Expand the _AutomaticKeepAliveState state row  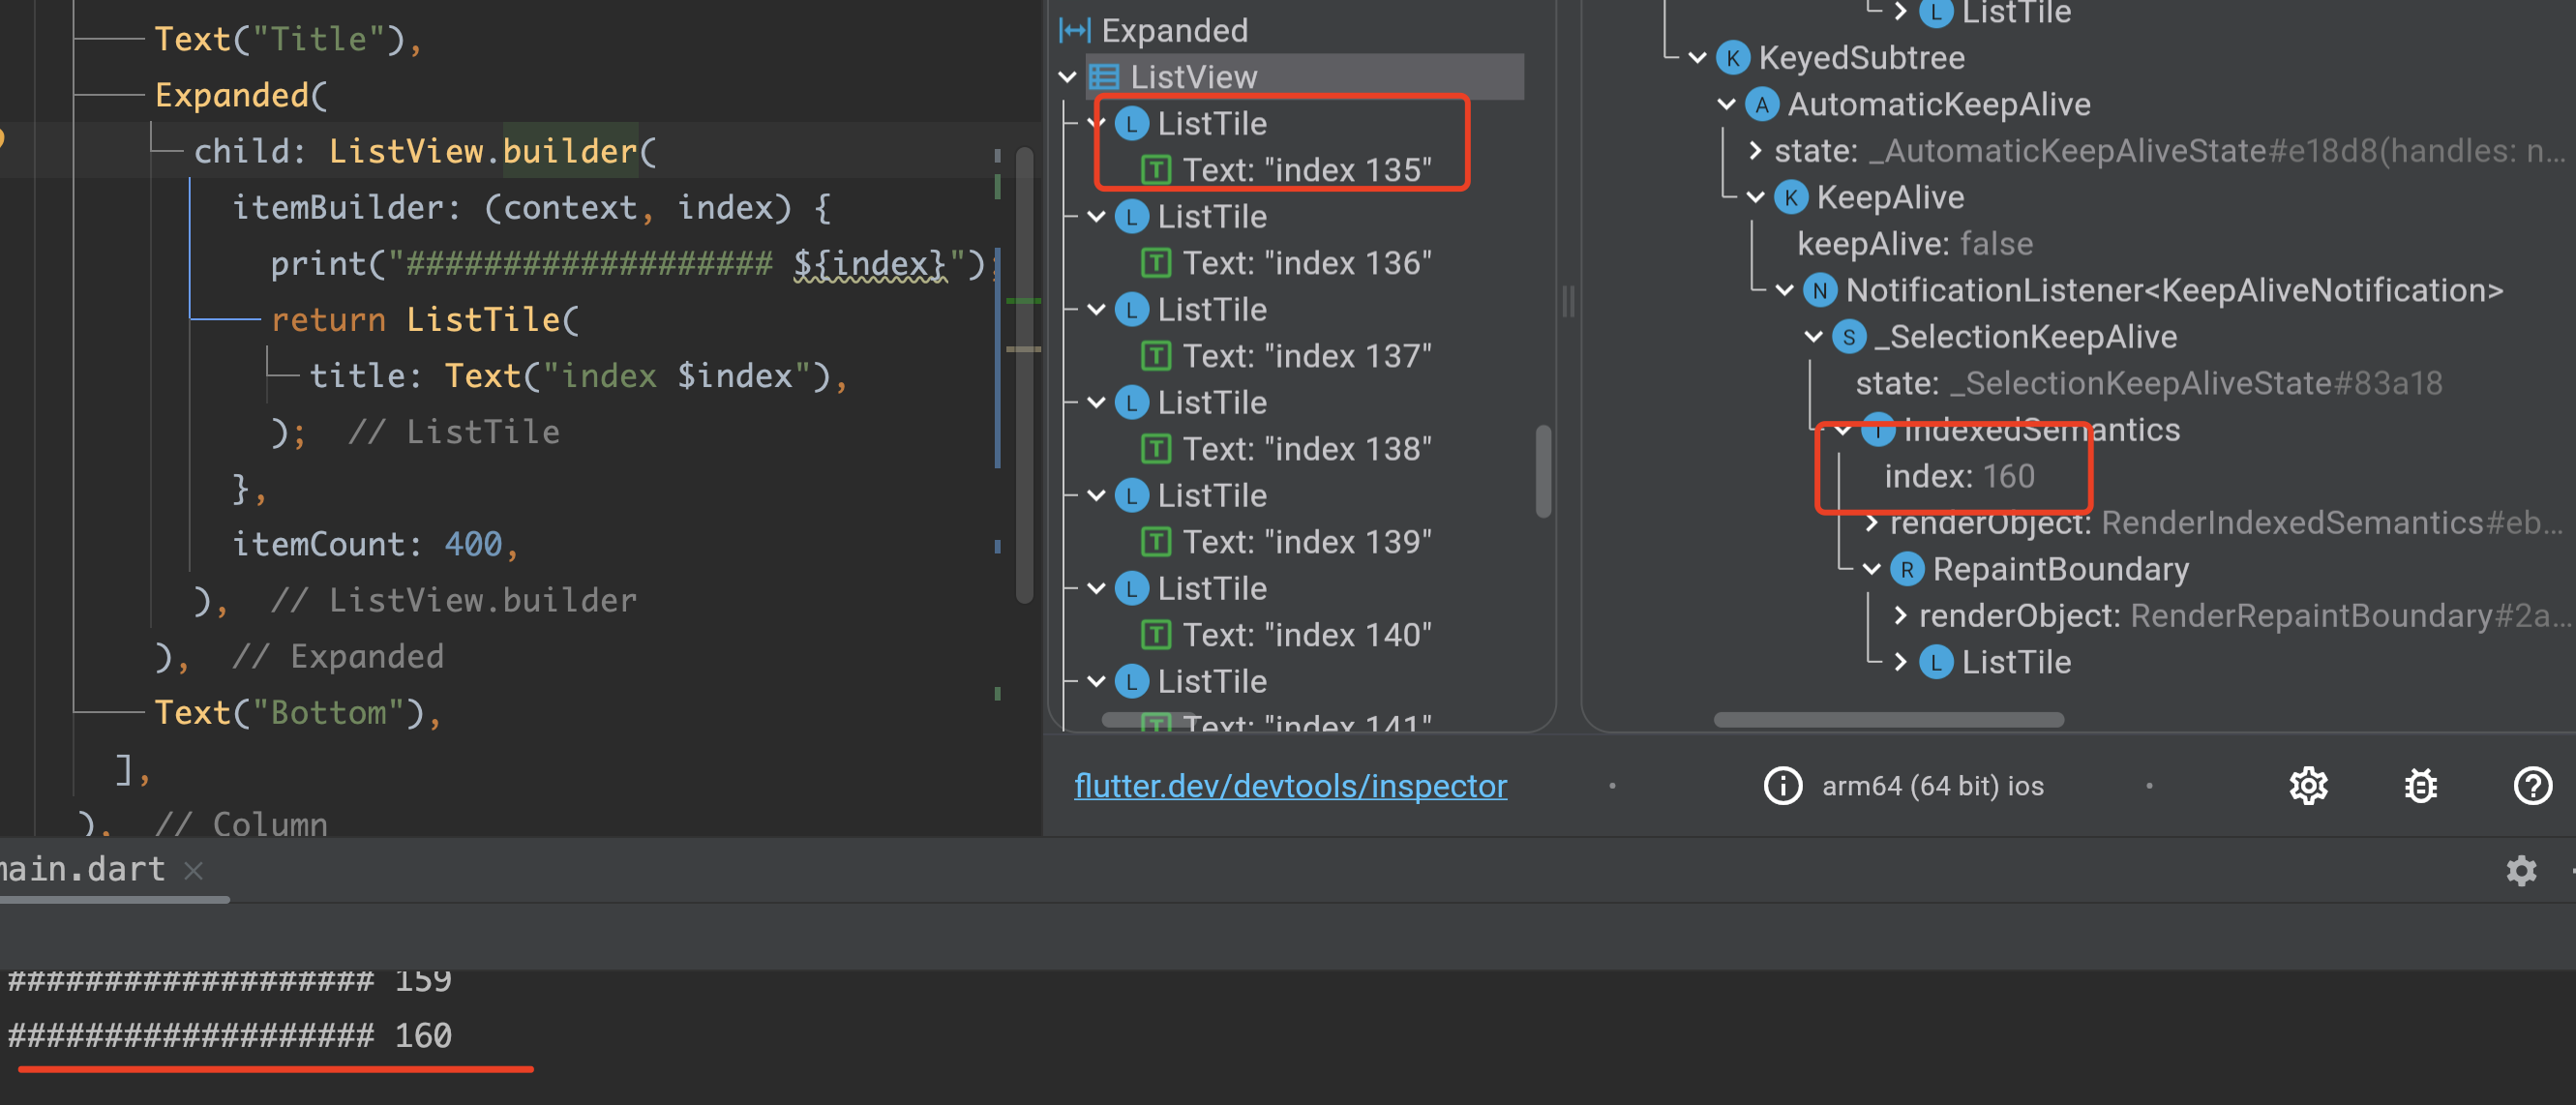point(1755,151)
